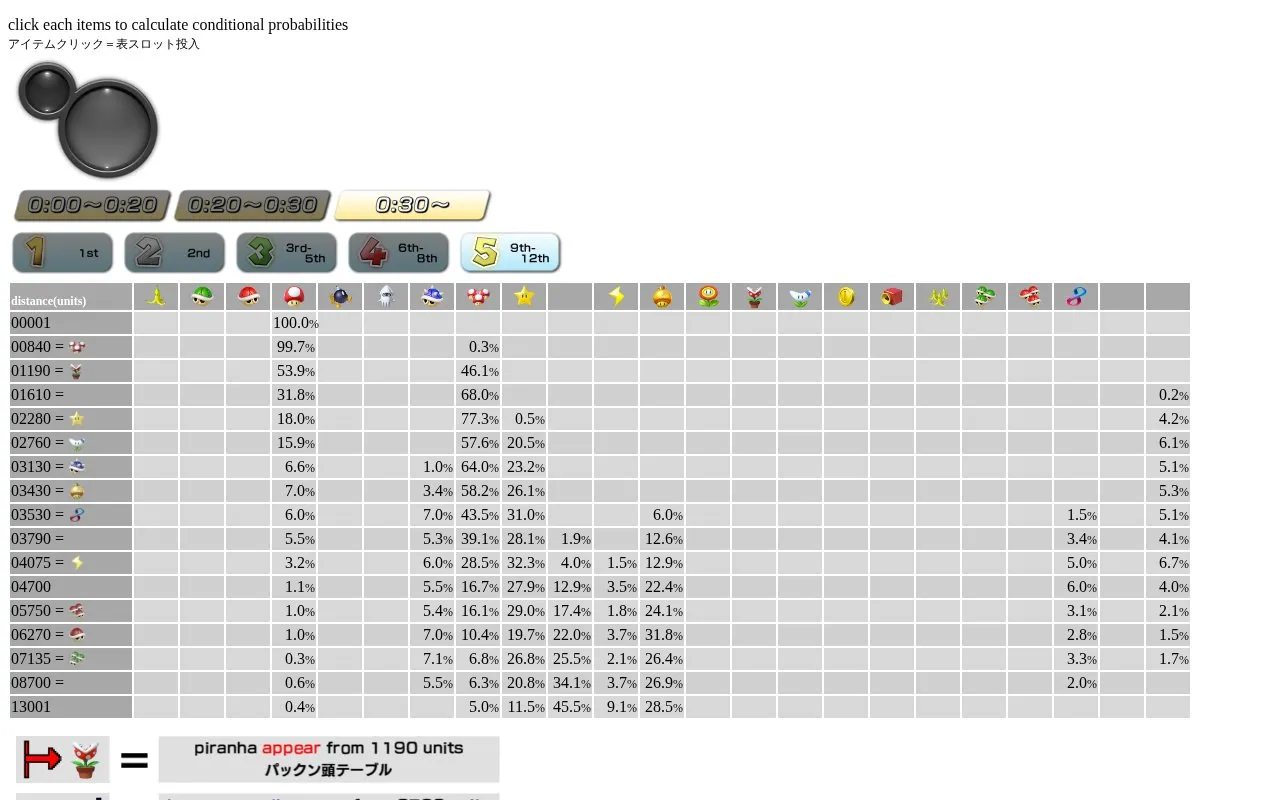Select the 3rd-5th place button
Screen dimensions: 1280x800
pyautogui.click(x=286, y=252)
